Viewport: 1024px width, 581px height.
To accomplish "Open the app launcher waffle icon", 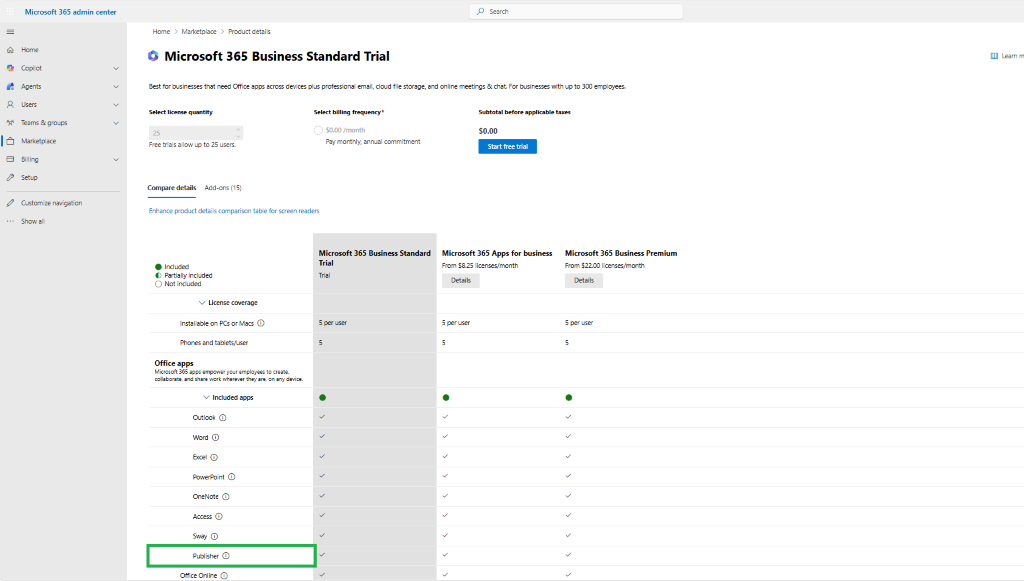I will click(x=10, y=12).
